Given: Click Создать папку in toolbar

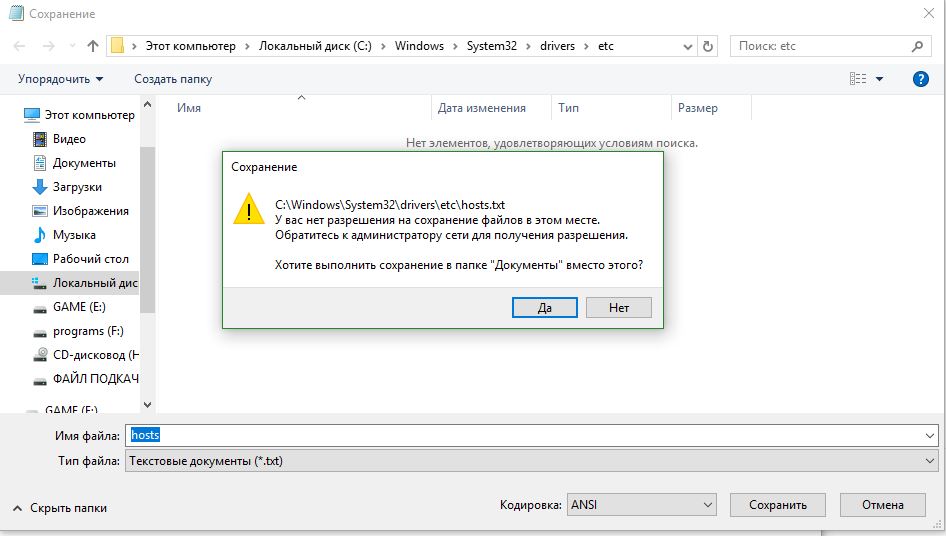Looking at the screenshot, I should click(173, 79).
